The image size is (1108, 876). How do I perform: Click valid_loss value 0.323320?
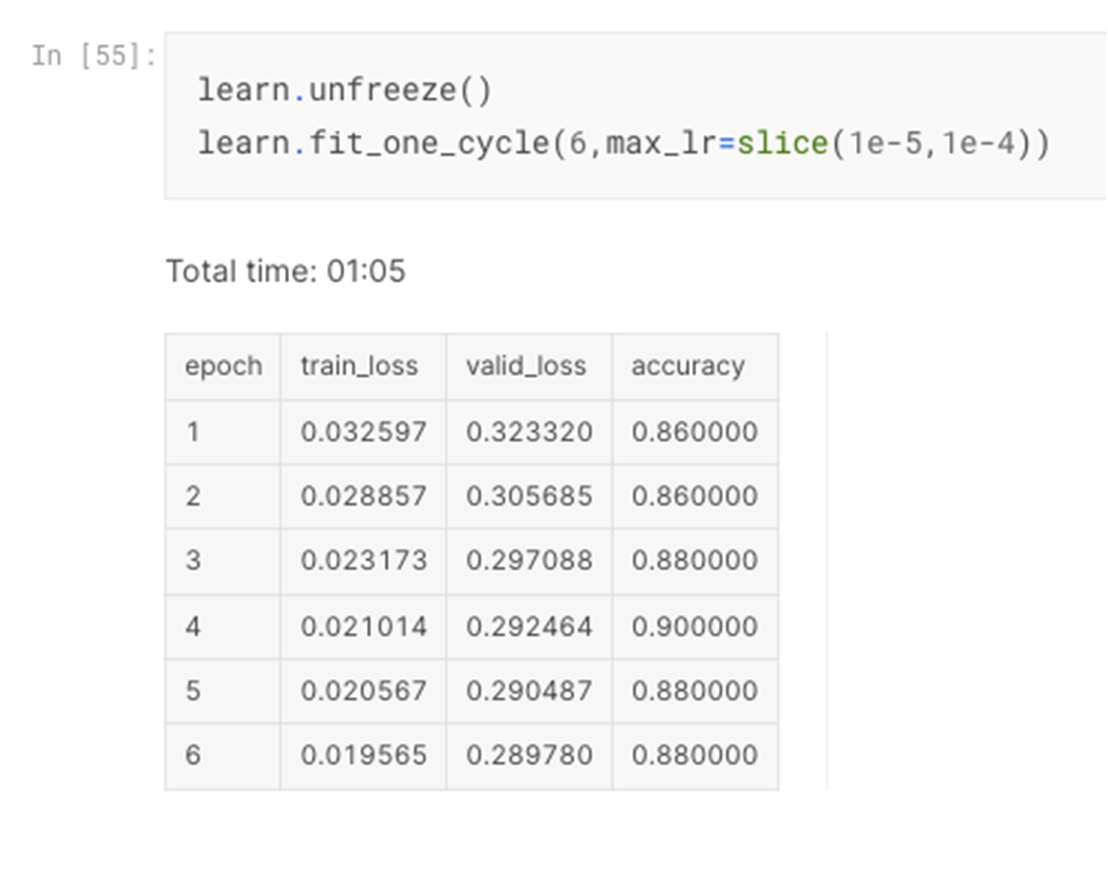click(529, 432)
